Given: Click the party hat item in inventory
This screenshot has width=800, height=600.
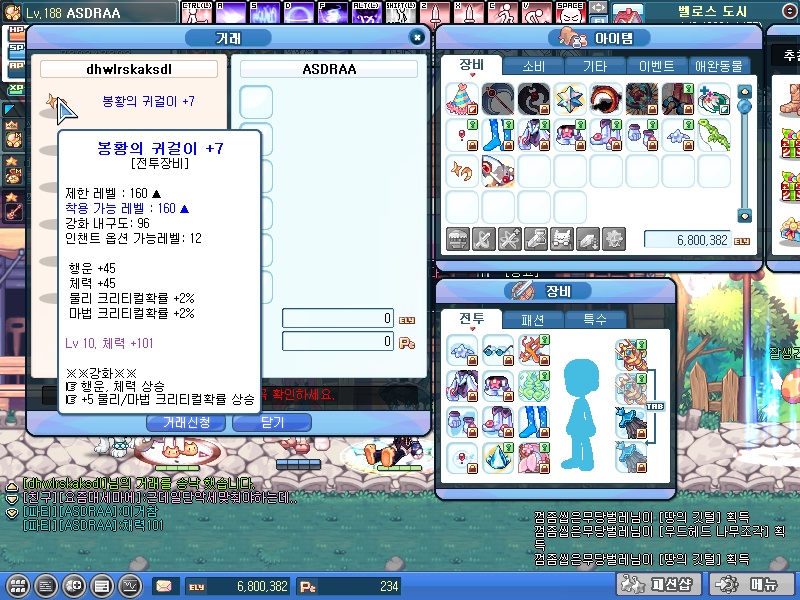Looking at the screenshot, I should tap(462, 99).
